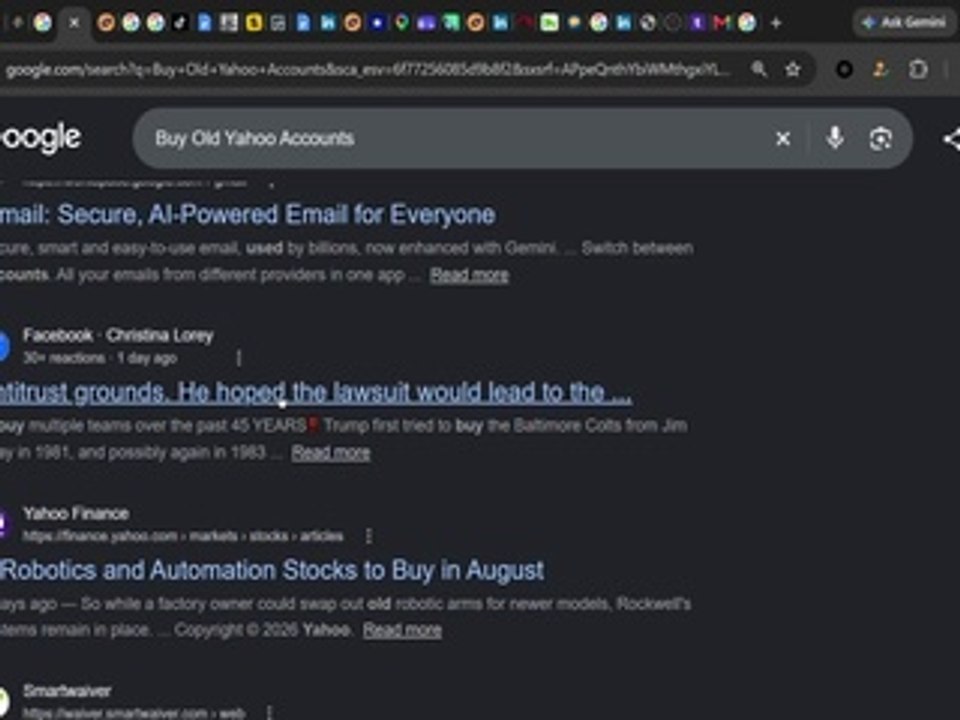Open more options for the Facebook result
The height and width of the screenshot is (720, 960).
239,358
